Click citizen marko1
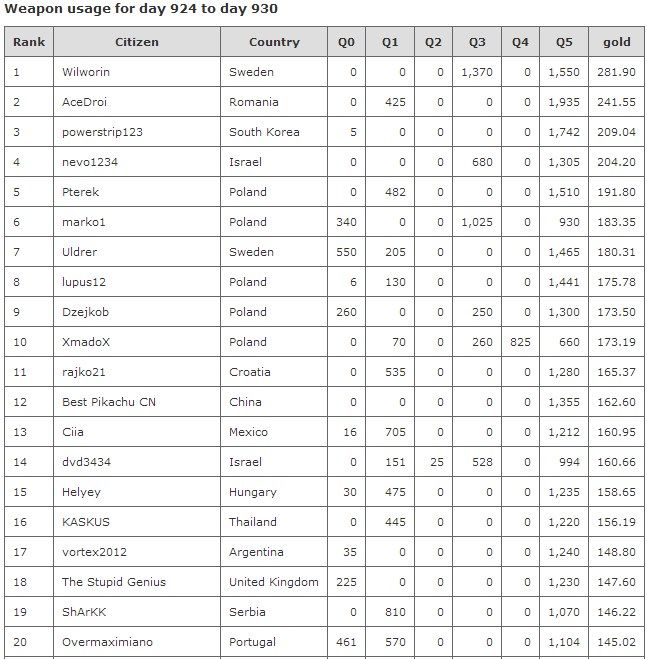 click(x=81, y=222)
